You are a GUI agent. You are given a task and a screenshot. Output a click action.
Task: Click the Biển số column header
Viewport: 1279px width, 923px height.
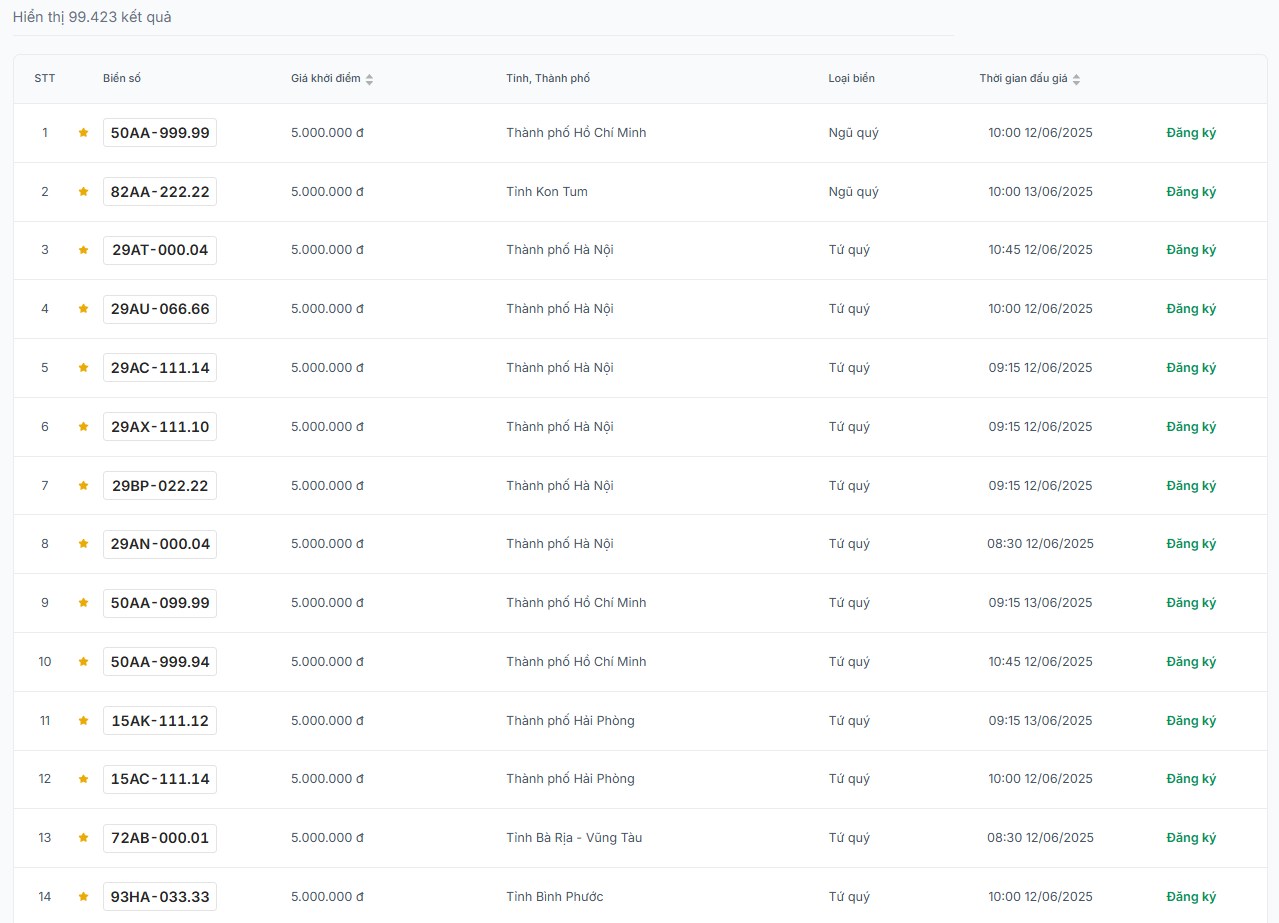(x=122, y=79)
